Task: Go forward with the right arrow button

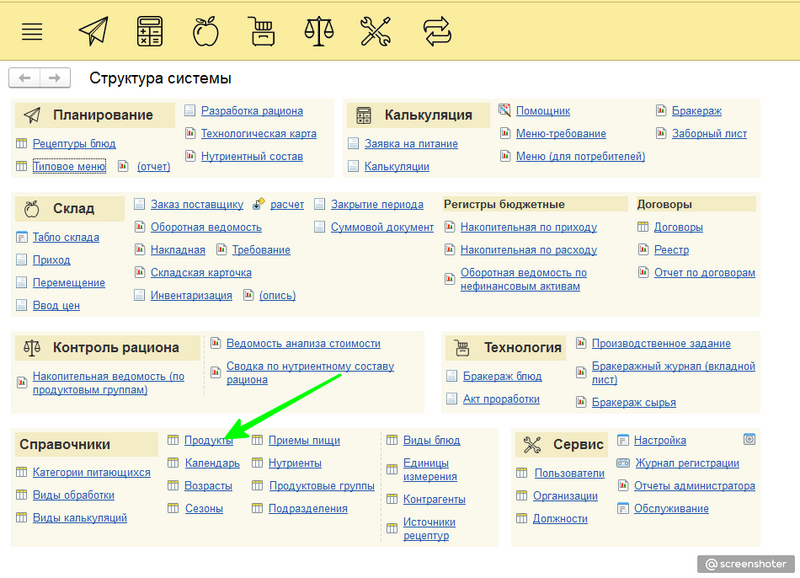Action: click(x=55, y=77)
